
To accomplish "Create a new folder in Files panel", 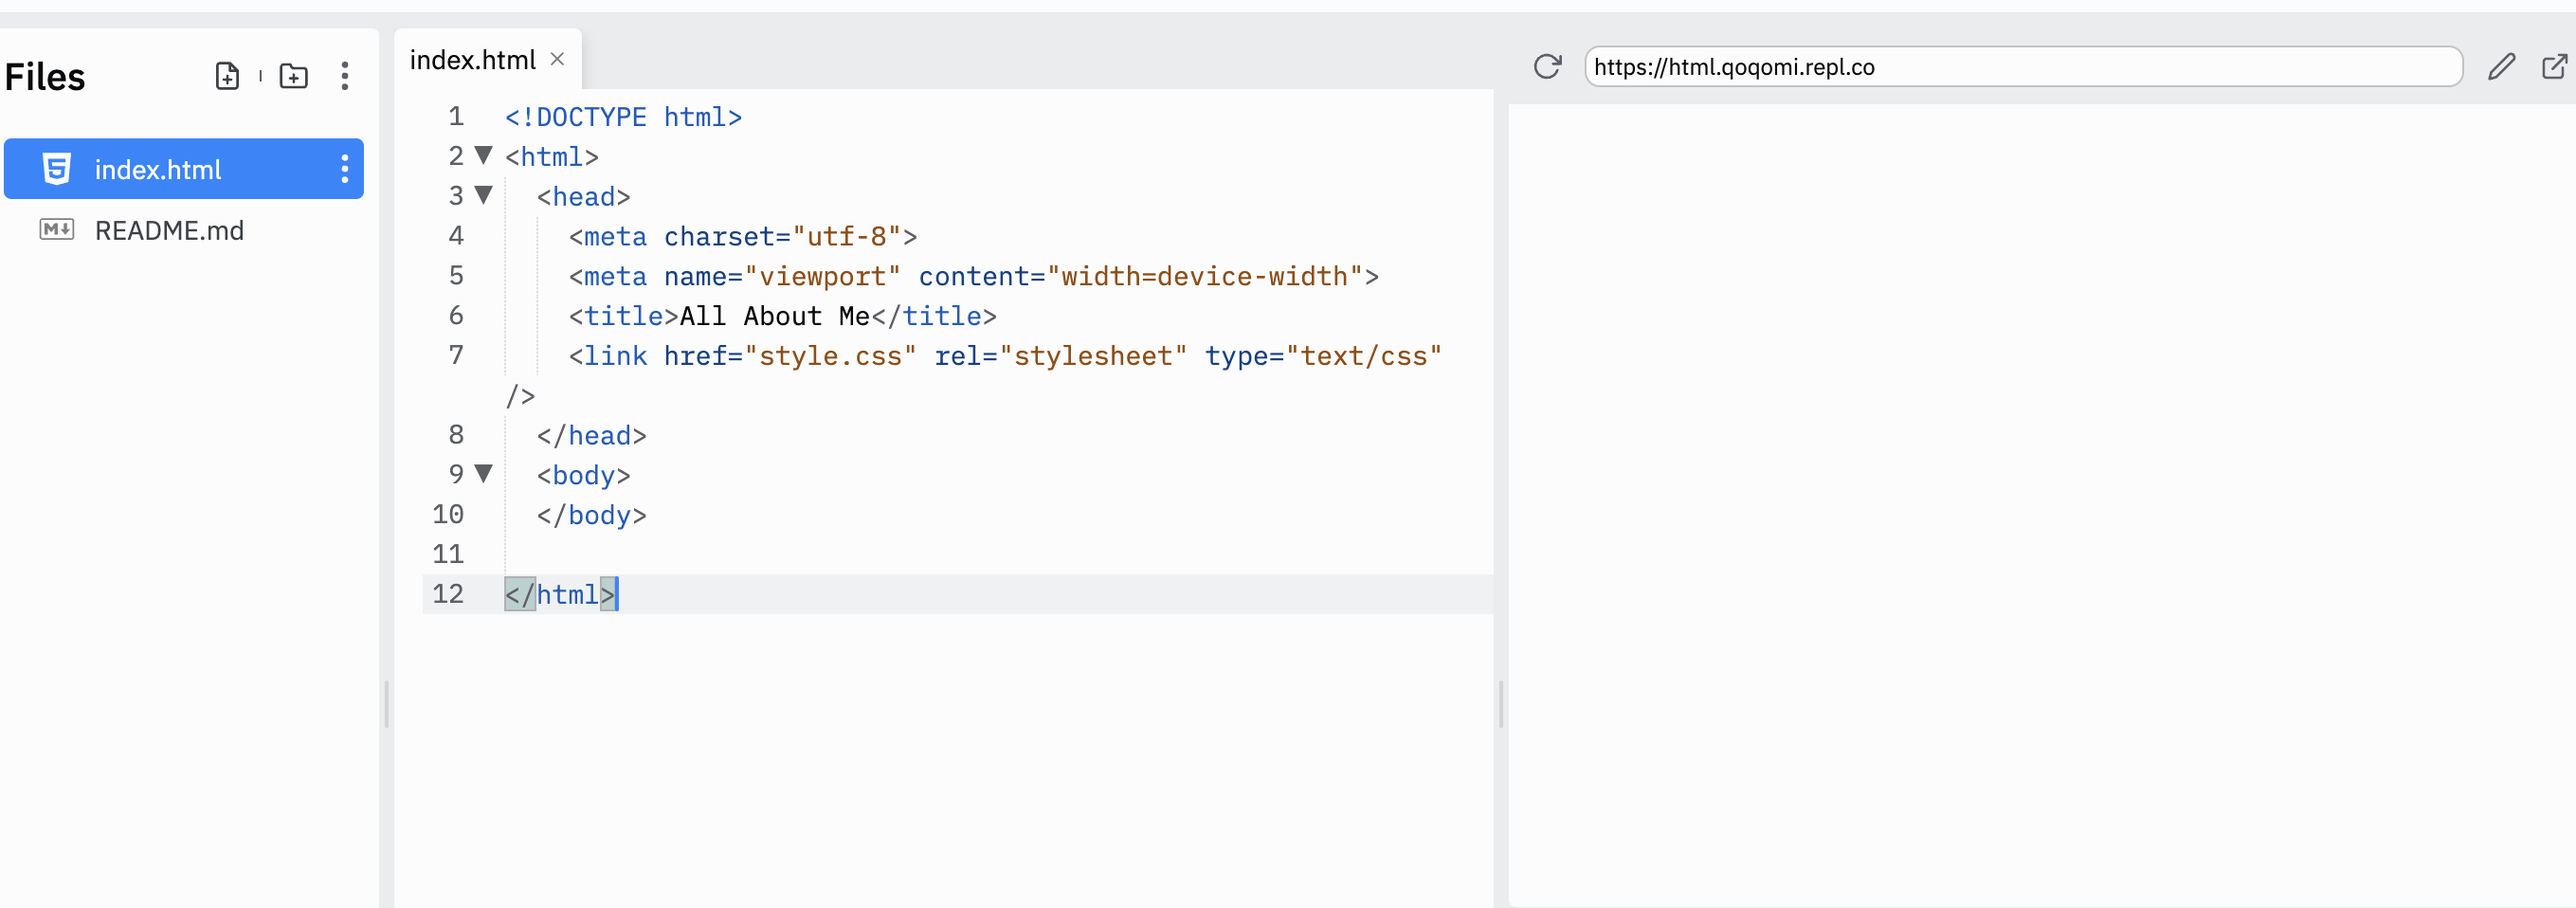I will (293, 75).
